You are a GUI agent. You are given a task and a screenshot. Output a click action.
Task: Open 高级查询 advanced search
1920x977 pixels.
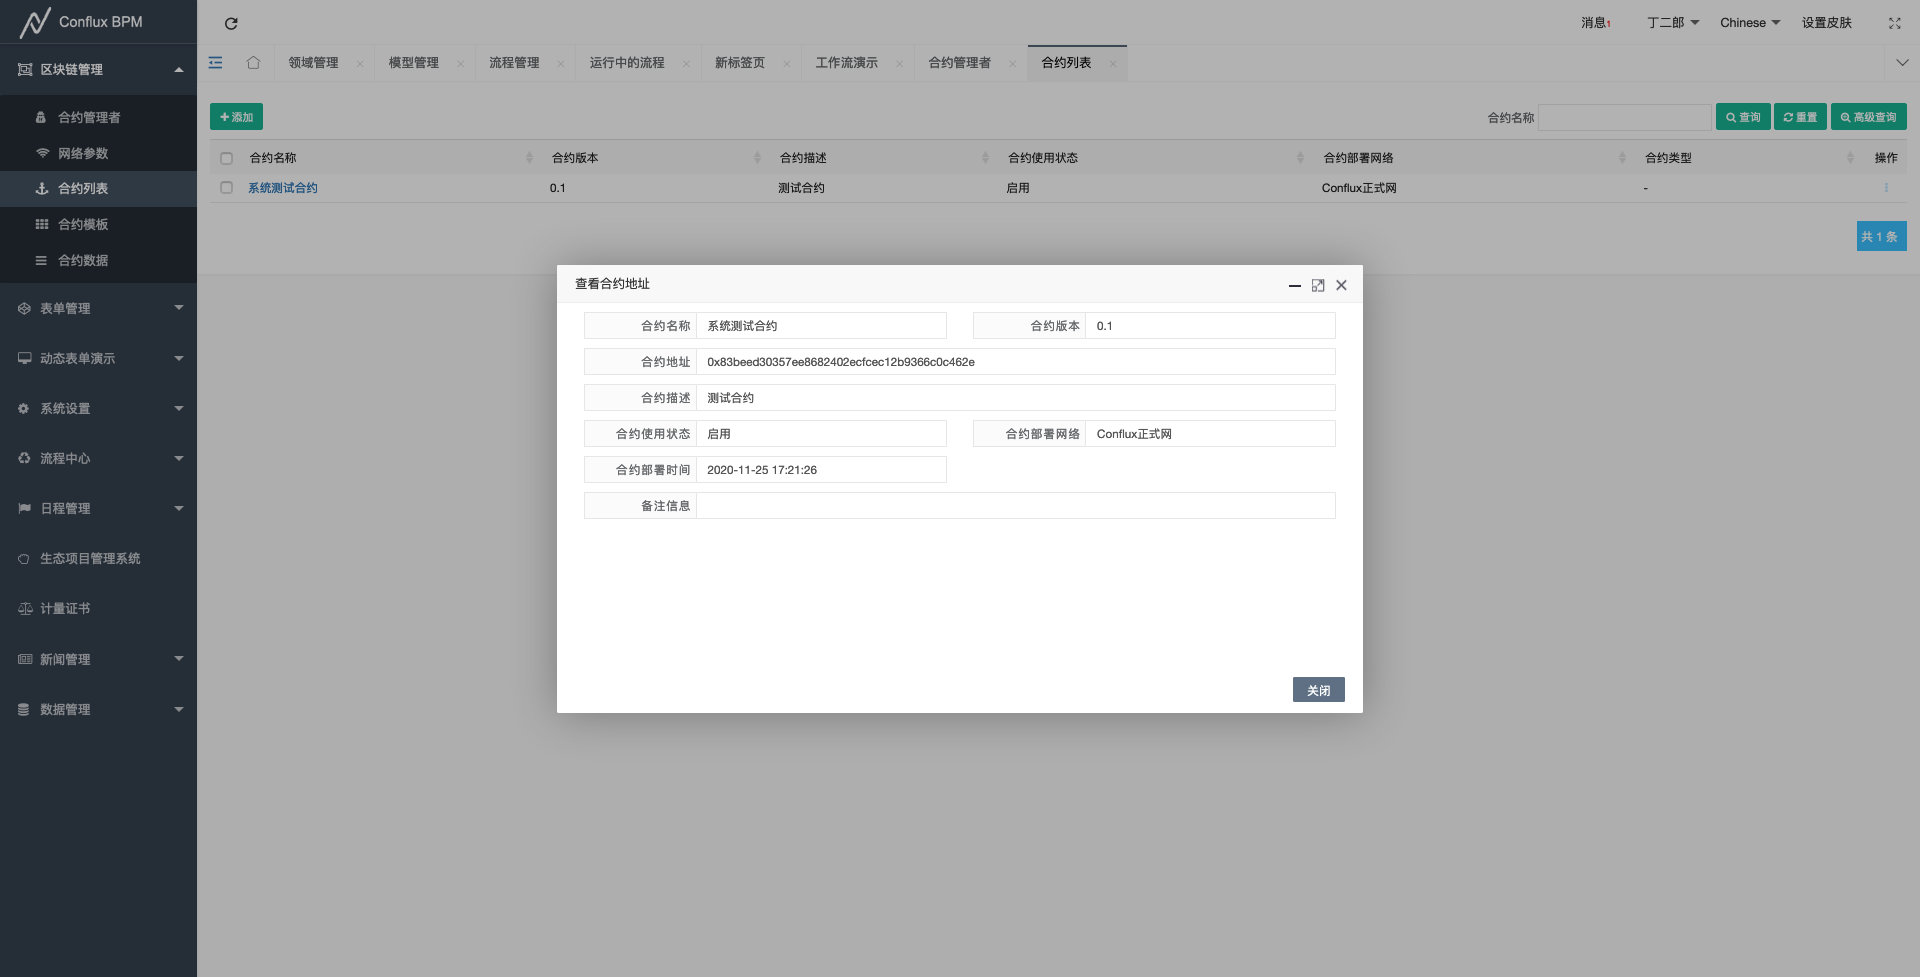point(1868,117)
